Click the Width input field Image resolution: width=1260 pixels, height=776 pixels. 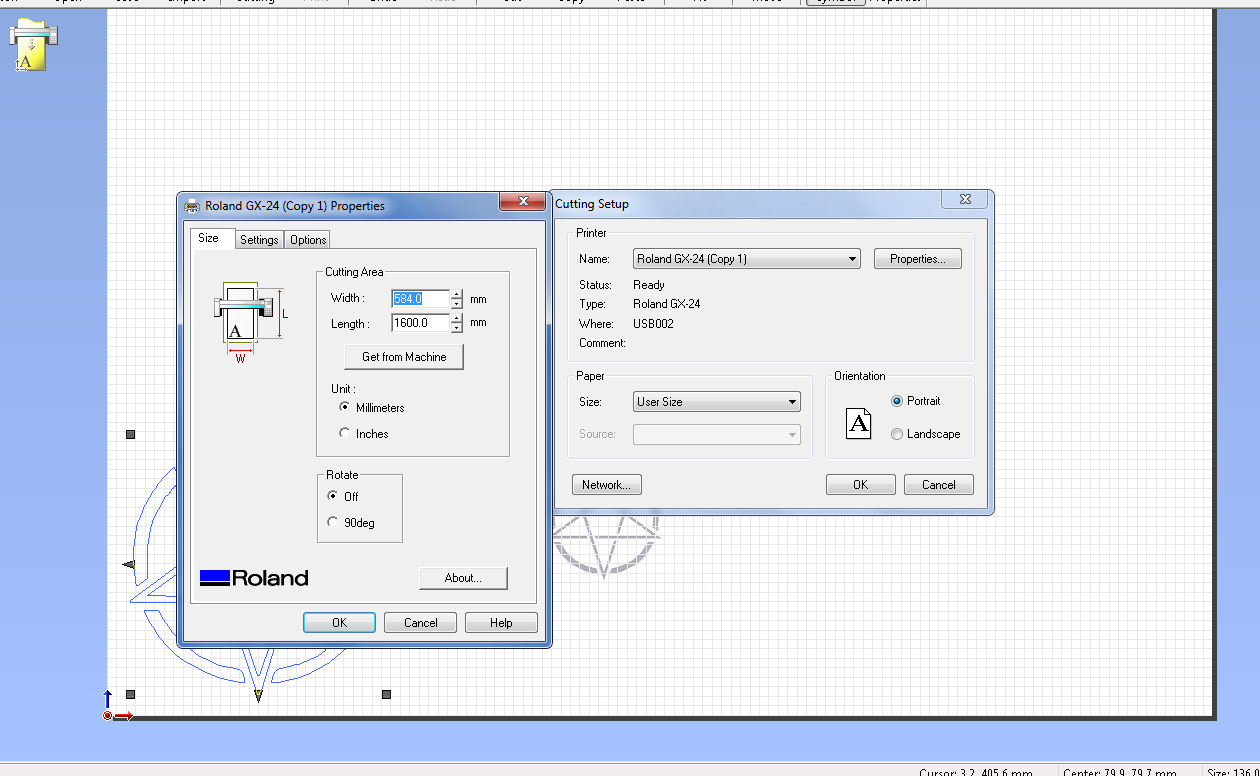[x=420, y=298]
